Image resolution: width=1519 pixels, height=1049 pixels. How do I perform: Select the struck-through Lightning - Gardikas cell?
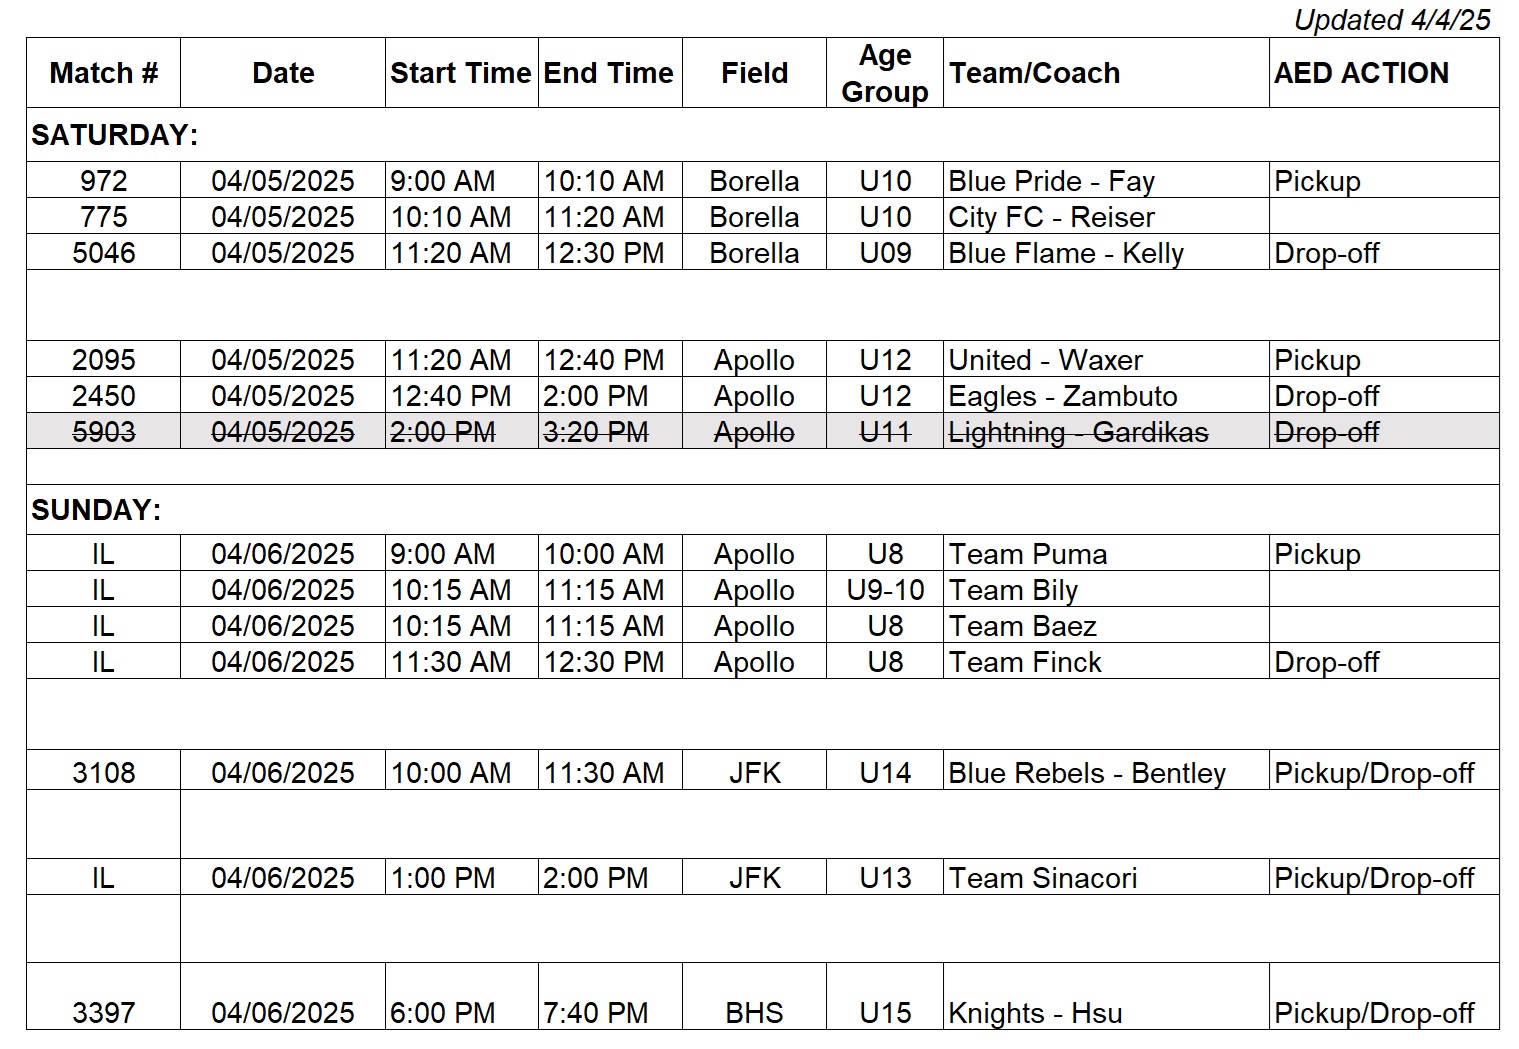point(1106,431)
